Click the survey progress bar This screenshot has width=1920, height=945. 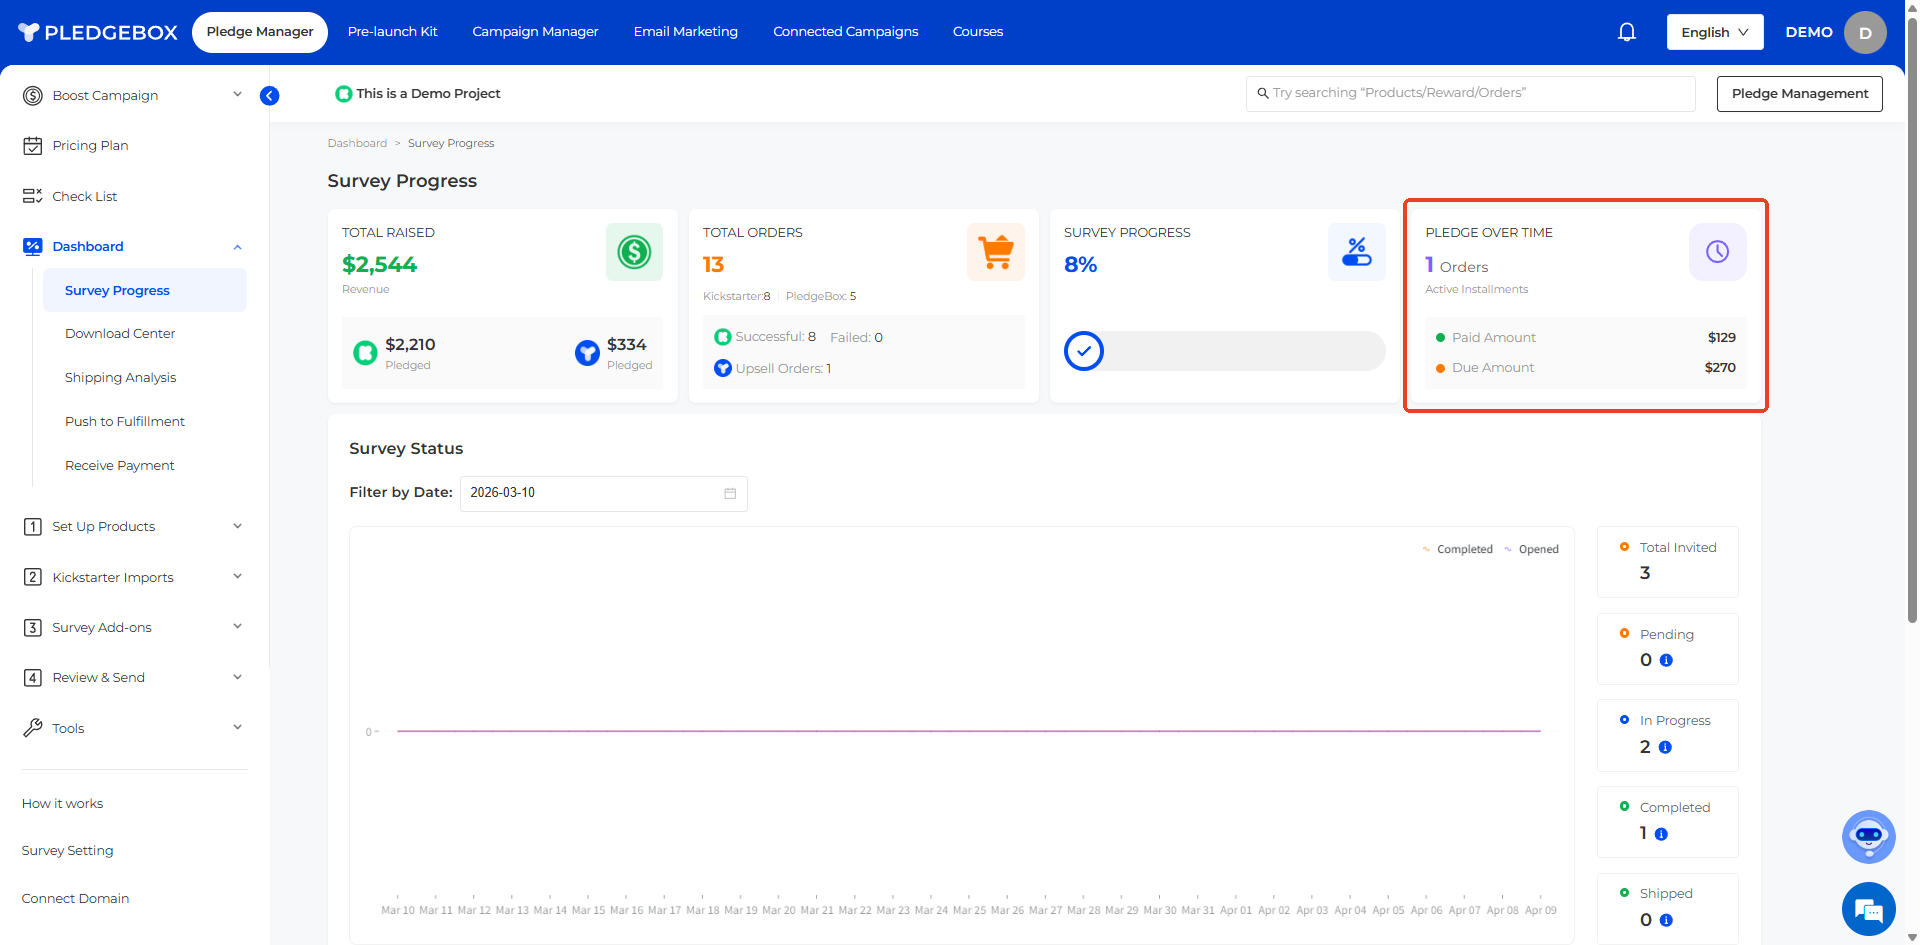[x=1224, y=351]
